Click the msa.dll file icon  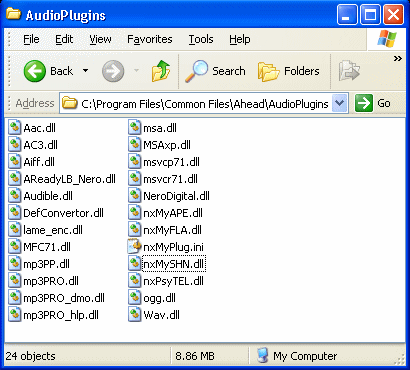(x=134, y=128)
